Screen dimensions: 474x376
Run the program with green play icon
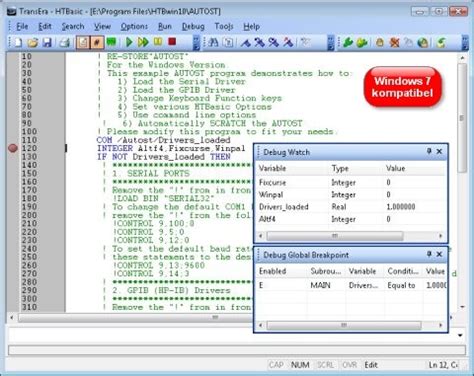point(129,42)
